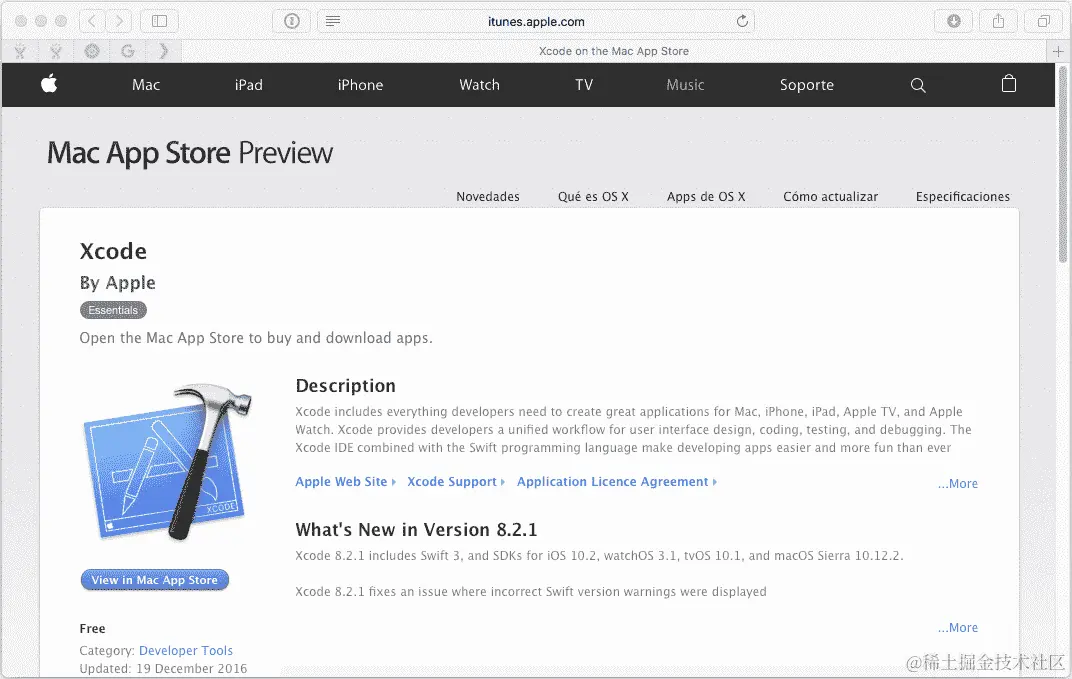Show downloads with download arrow icon
The height and width of the screenshot is (679, 1072).
click(x=954, y=21)
